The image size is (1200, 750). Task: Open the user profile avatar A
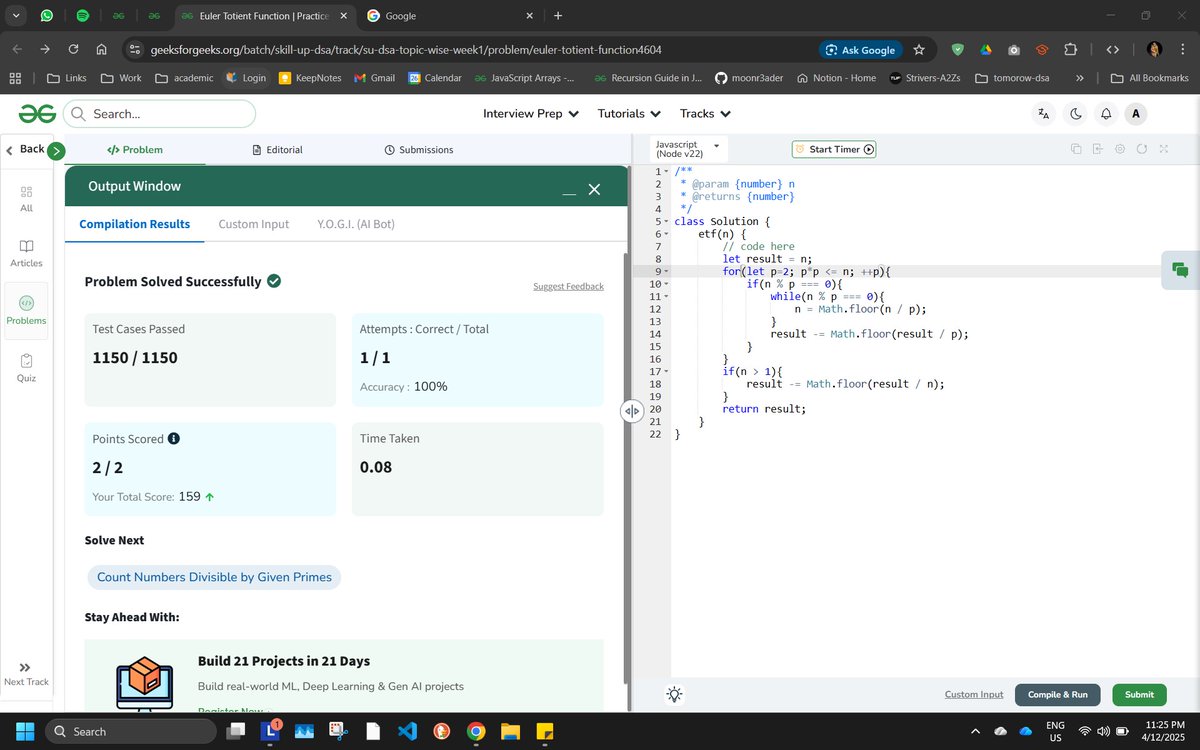point(1135,114)
